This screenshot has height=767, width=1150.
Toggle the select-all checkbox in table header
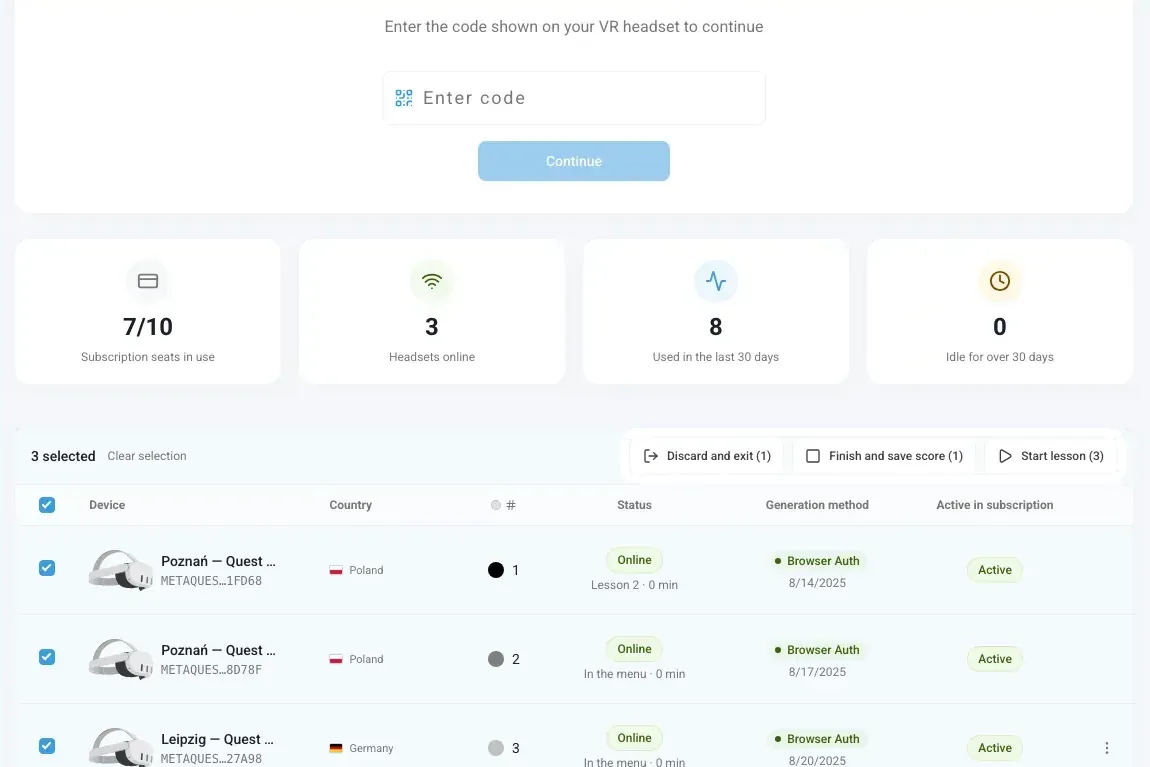[x=47, y=504]
